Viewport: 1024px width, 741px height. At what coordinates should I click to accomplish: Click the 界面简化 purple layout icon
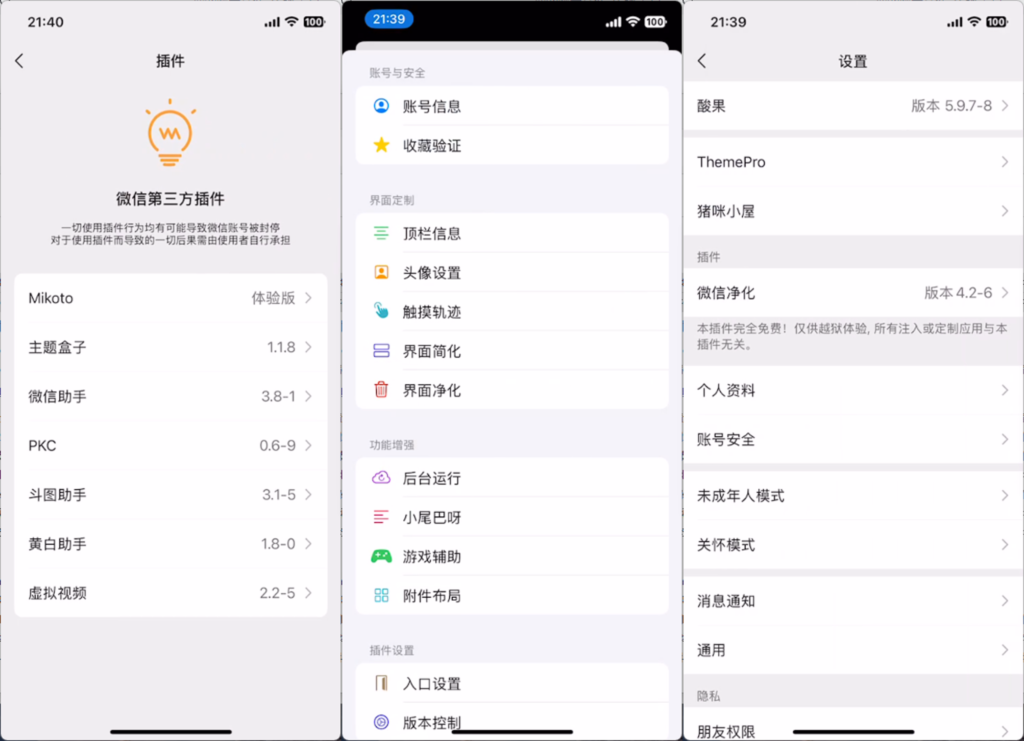pos(381,351)
